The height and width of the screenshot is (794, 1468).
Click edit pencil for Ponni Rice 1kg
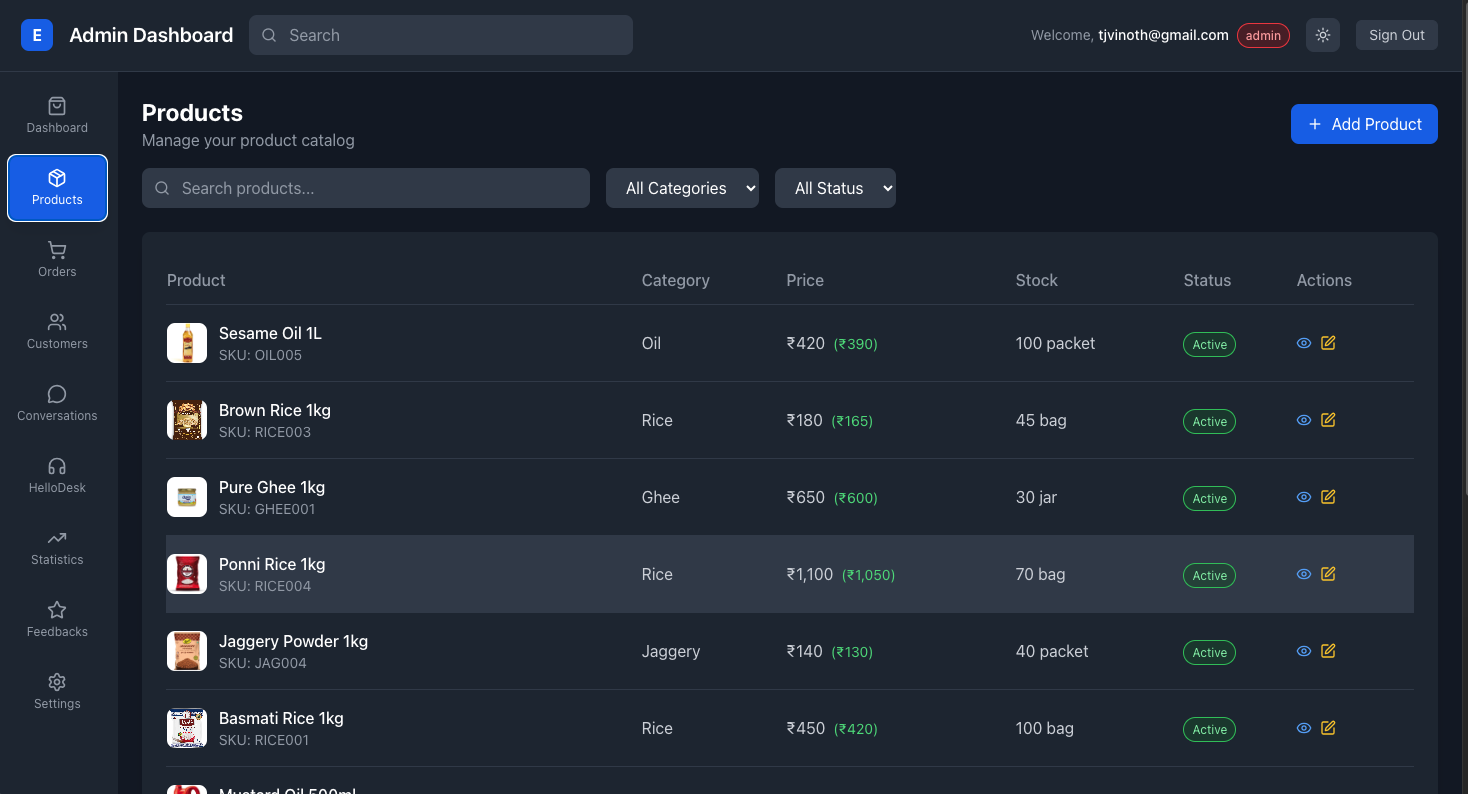coord(1328,574)
